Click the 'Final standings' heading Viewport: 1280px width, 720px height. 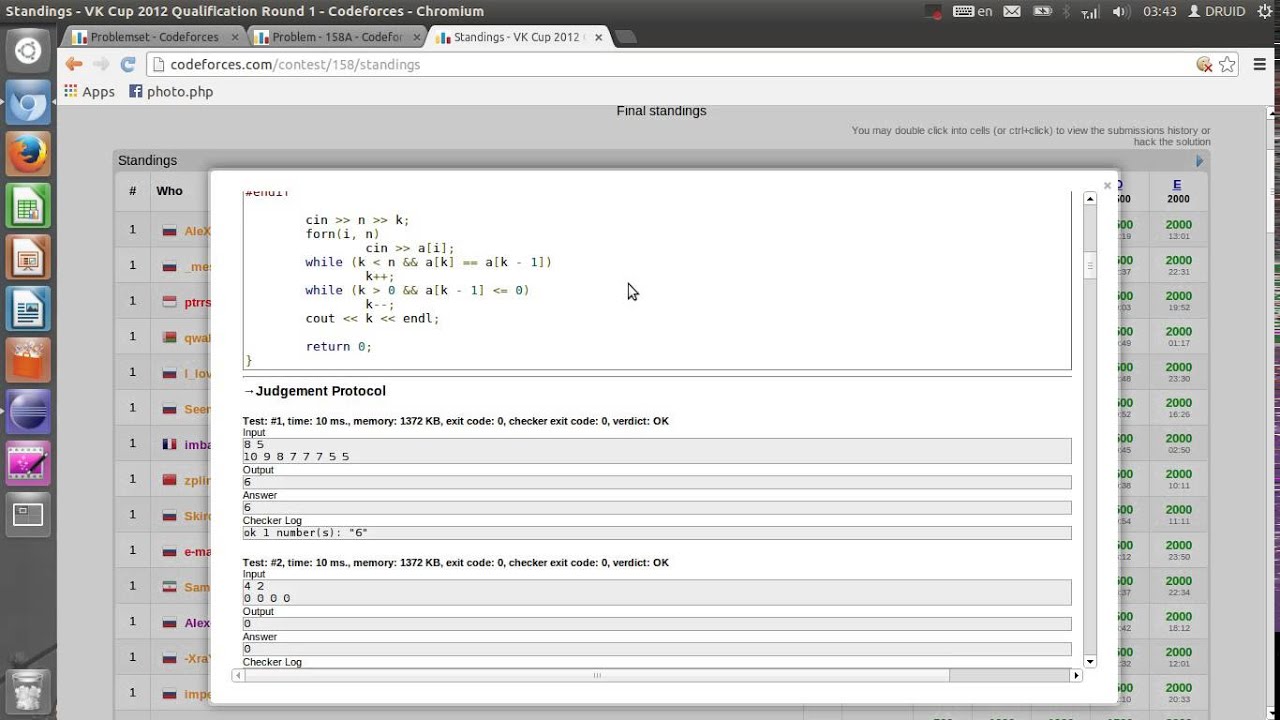coord(661,111)
